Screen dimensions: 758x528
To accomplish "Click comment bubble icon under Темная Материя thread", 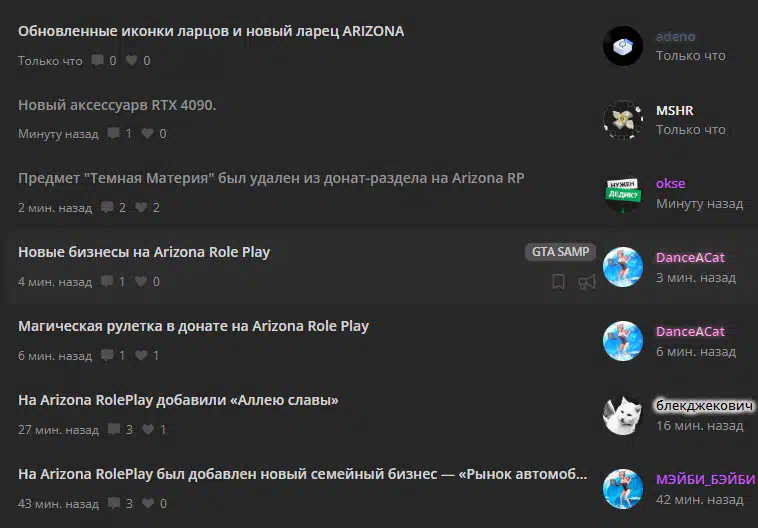I will [x=107, y=207].
